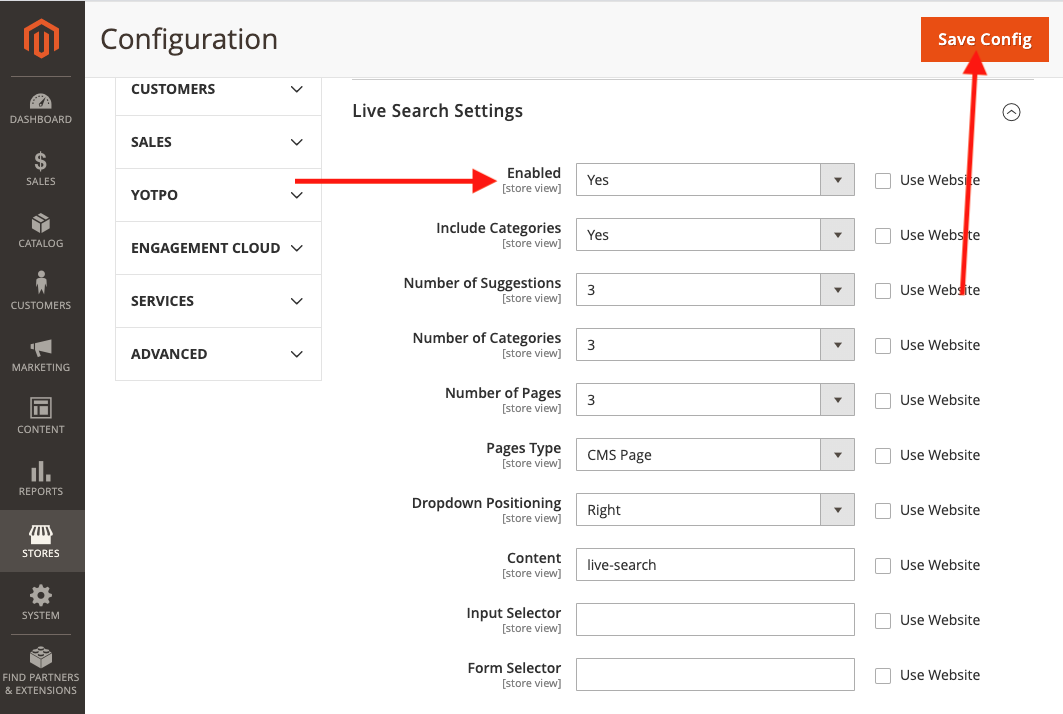
Task: Click the Input Selector text field
Action: pyautogui.click(x=715, y=620)
